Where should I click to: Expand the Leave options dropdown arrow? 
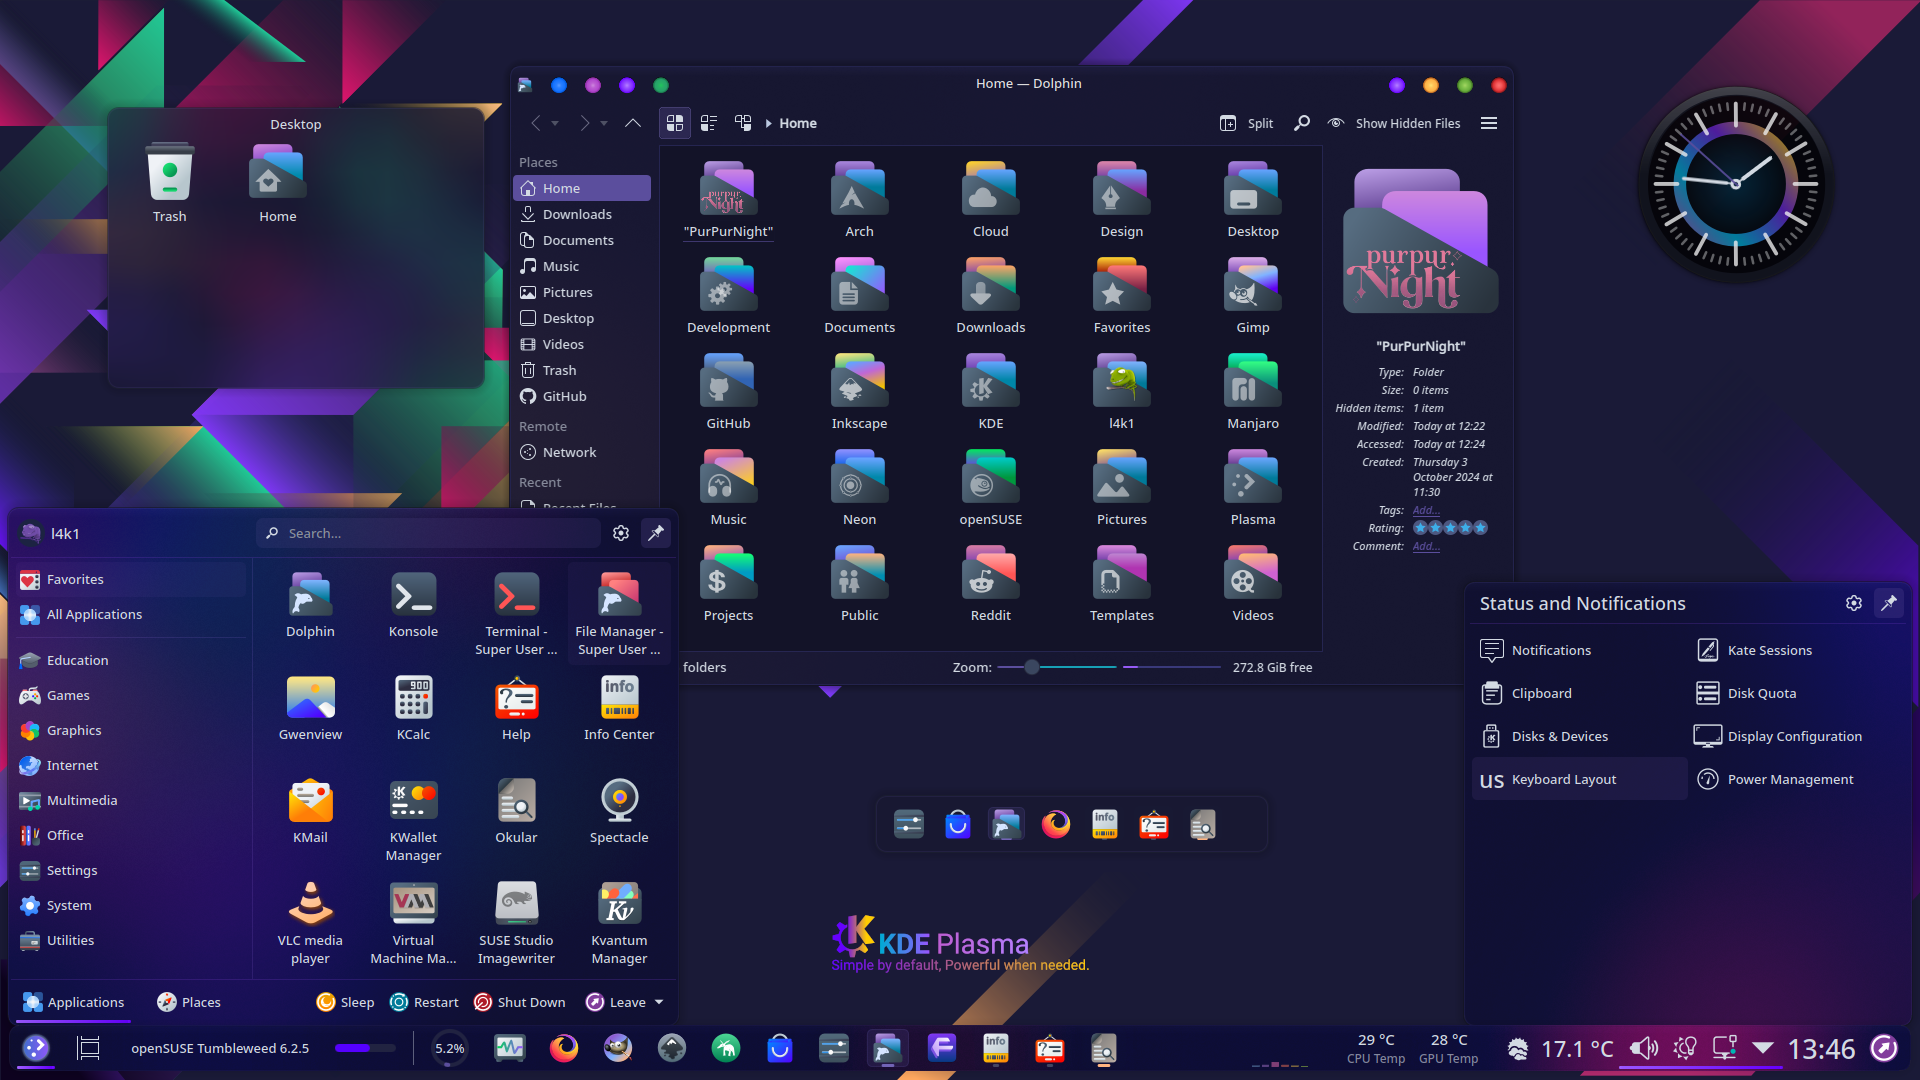coord(659,1002)
